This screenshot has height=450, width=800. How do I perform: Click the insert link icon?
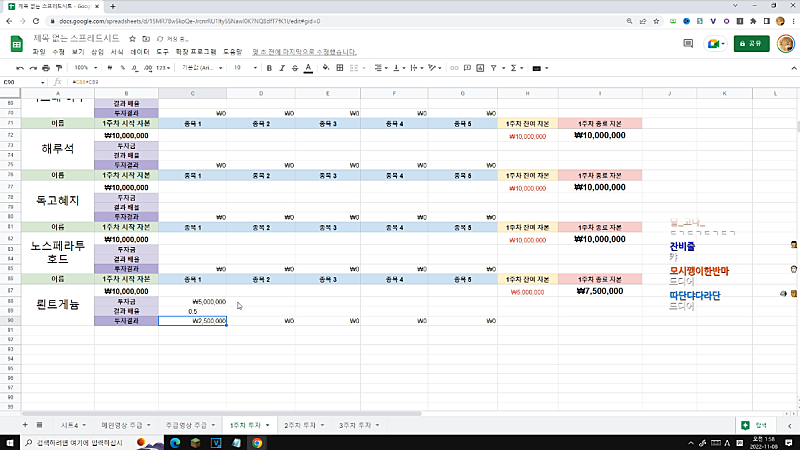click(454, 68)
